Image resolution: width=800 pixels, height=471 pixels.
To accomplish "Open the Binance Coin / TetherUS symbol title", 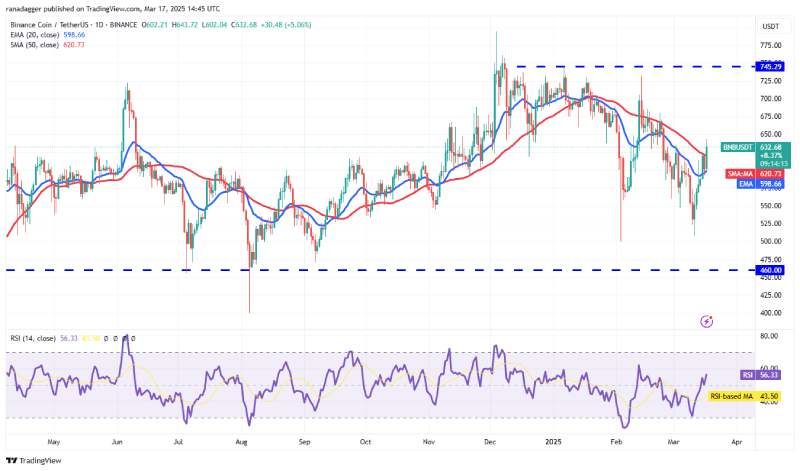I will point(73,25).
